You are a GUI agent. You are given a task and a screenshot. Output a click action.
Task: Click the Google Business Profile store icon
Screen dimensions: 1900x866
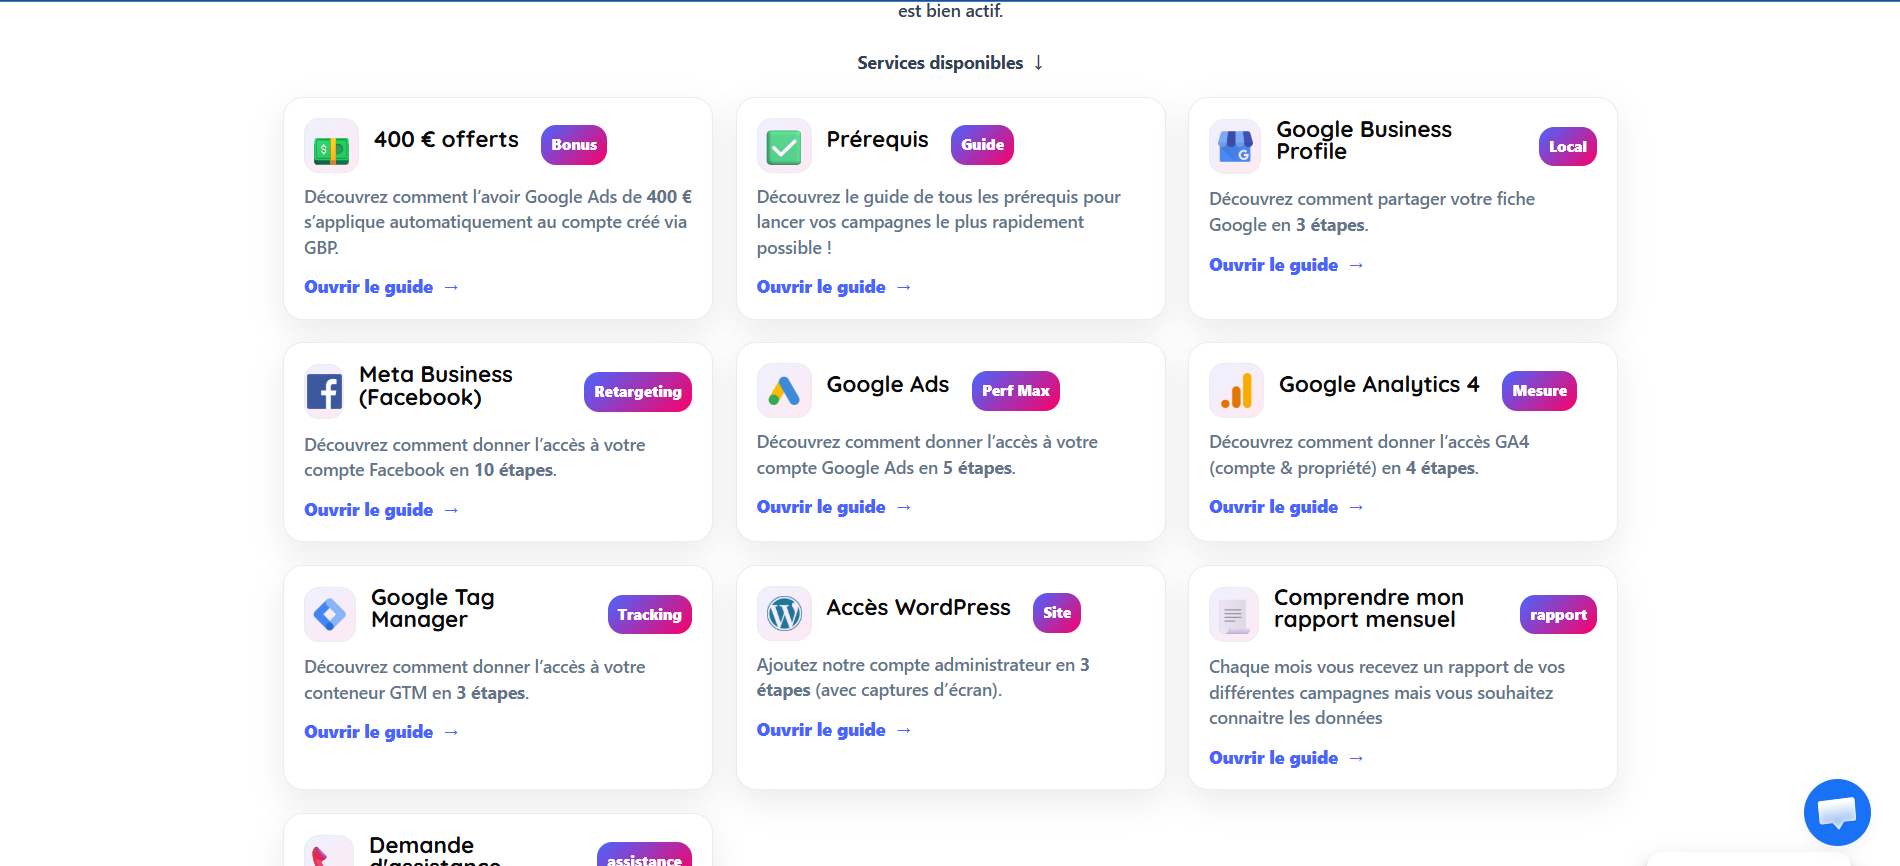(1235, 146)
